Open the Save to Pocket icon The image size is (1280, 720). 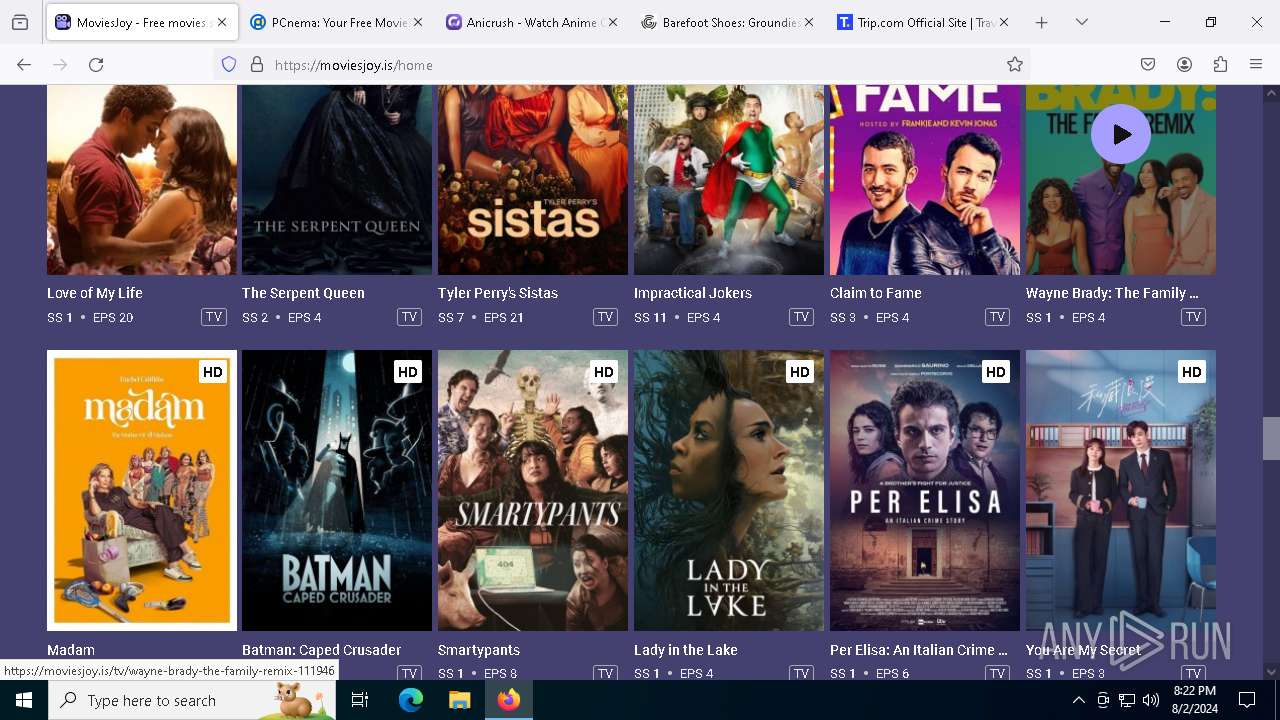click(1148, 64)
